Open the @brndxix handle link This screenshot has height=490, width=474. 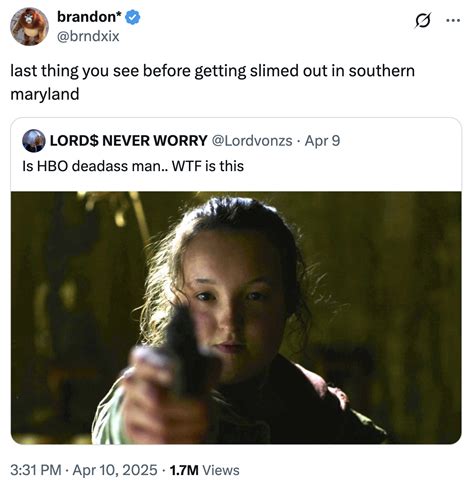tap(88, 36)
